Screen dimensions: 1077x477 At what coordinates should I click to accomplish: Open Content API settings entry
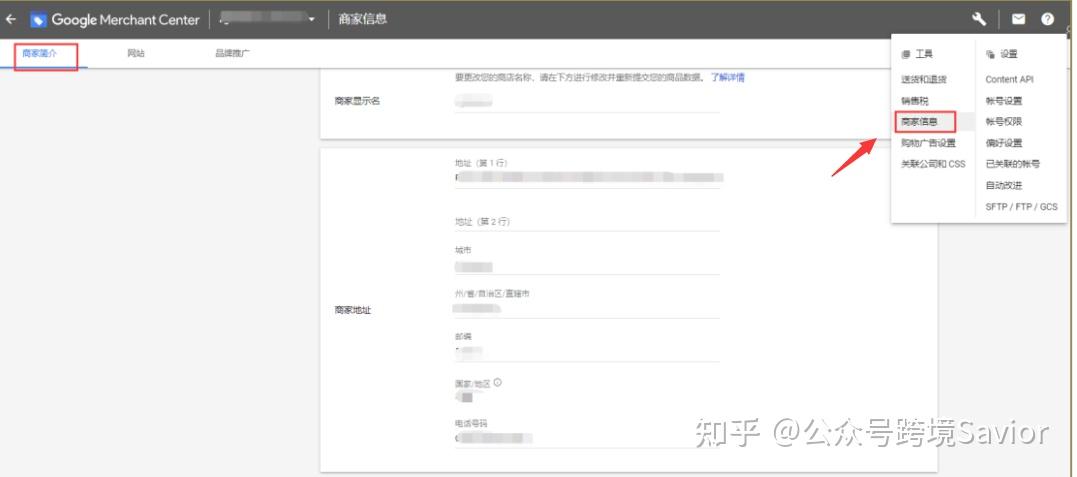click(1010, 80)
